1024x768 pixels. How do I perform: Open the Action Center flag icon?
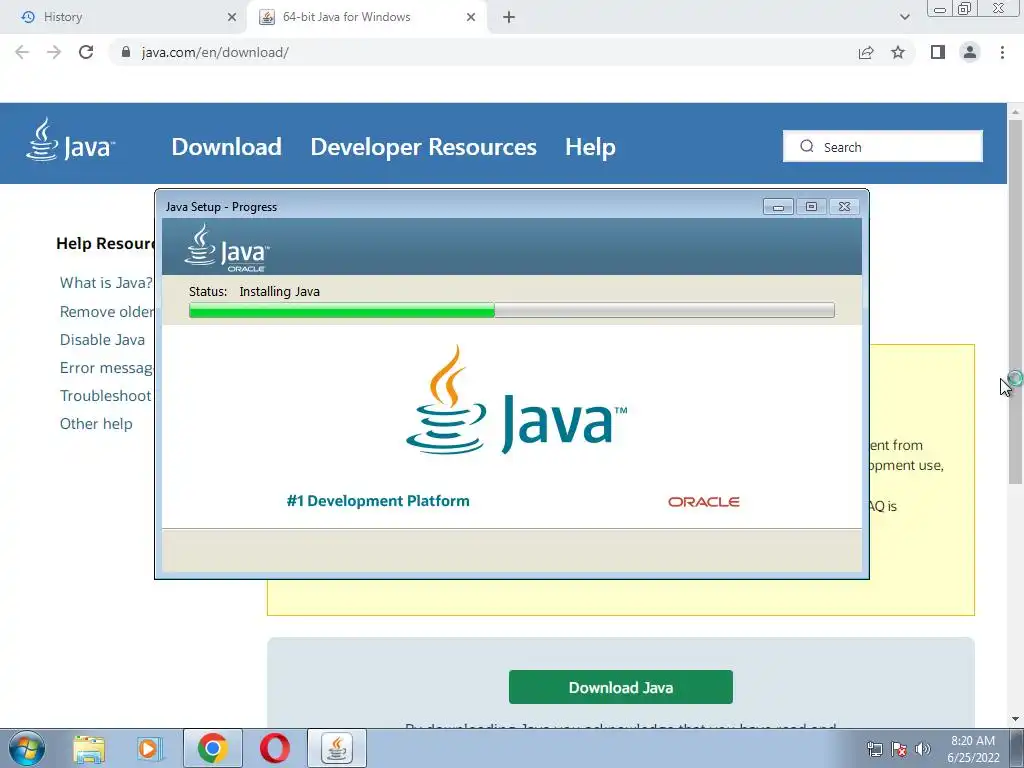point(899,750)
